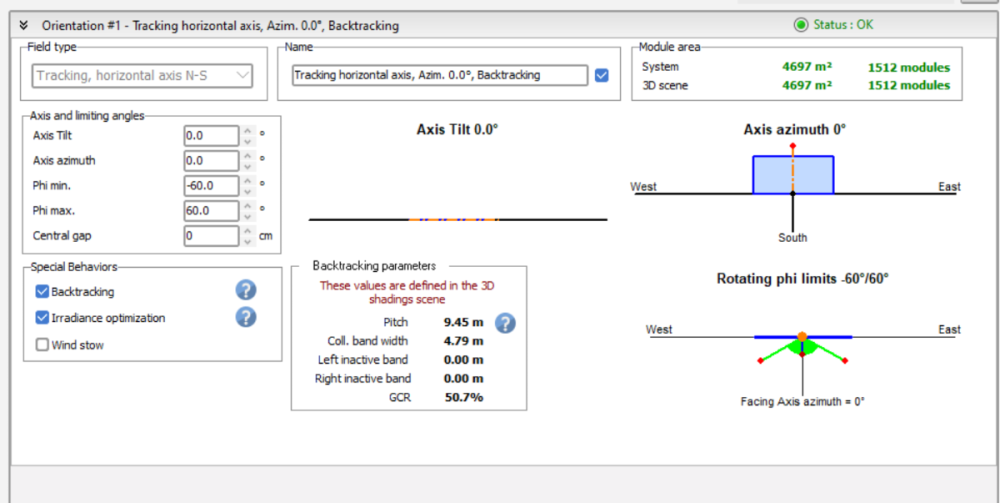
Task: Click the Central gap input field
Action: [x=211, y=235]
